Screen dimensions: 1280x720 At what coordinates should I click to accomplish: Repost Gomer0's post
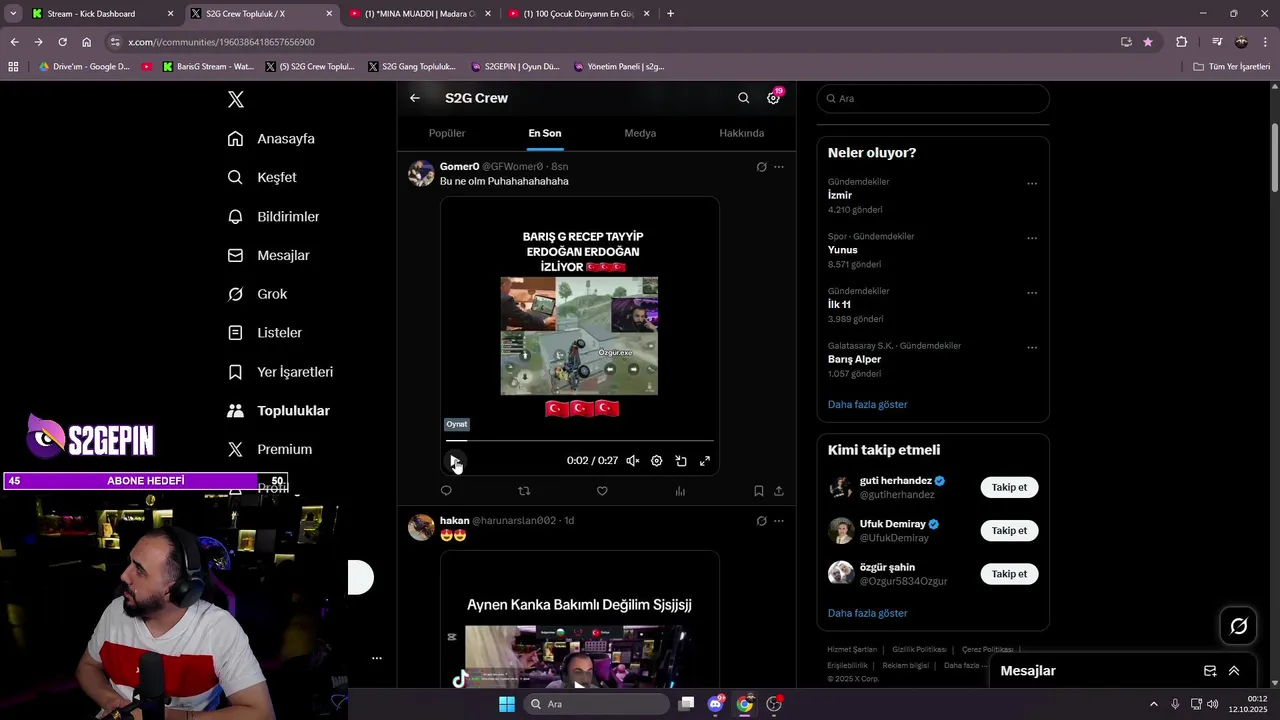pos(524,491)
